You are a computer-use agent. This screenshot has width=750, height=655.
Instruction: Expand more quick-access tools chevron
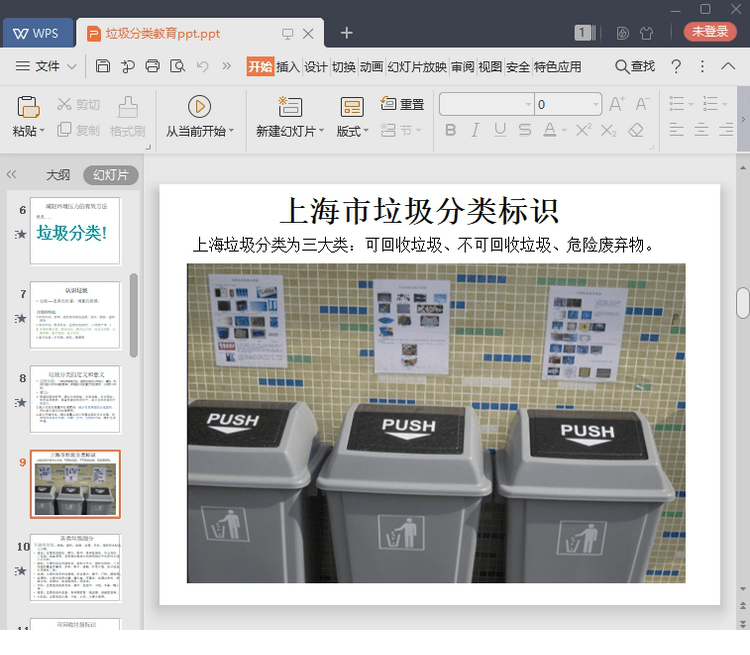coord(227,66)
